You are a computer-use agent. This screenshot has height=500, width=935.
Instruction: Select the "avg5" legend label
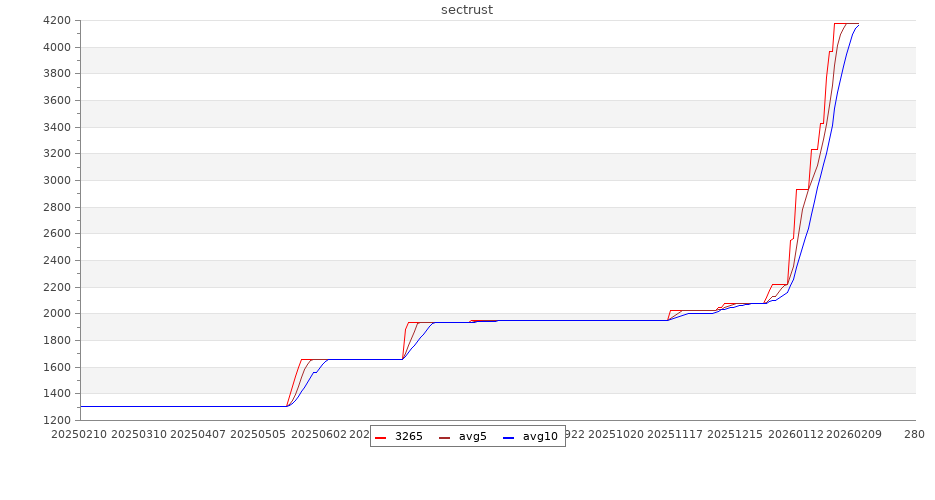[x=472, y=436]
